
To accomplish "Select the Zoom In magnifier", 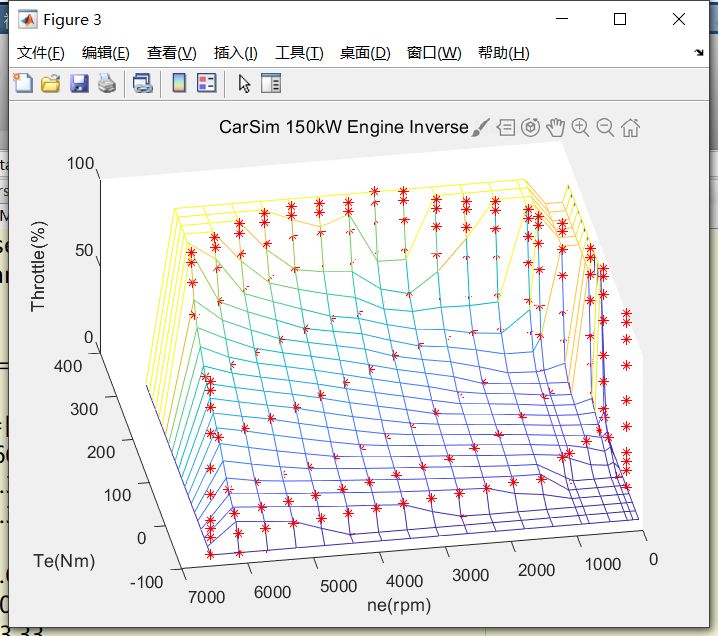I will [580, 127].
